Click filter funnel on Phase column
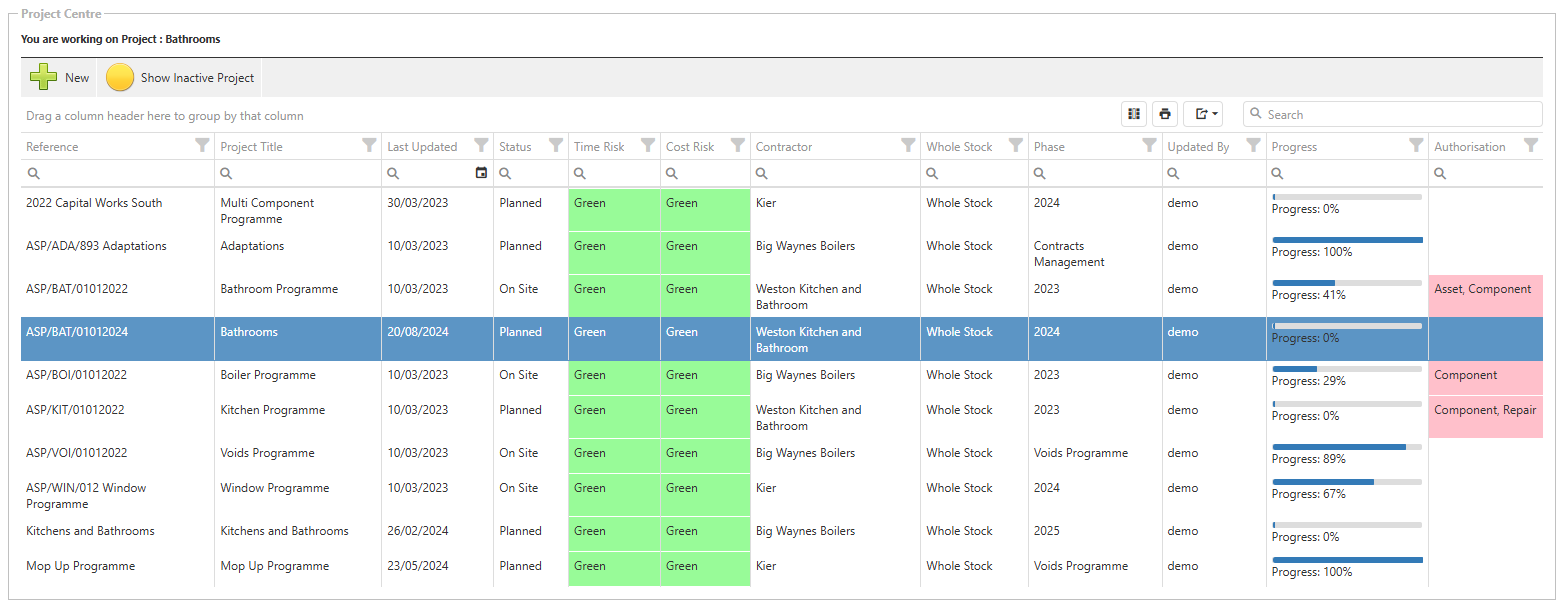The image size is (1565, 612). point(1149,145)
